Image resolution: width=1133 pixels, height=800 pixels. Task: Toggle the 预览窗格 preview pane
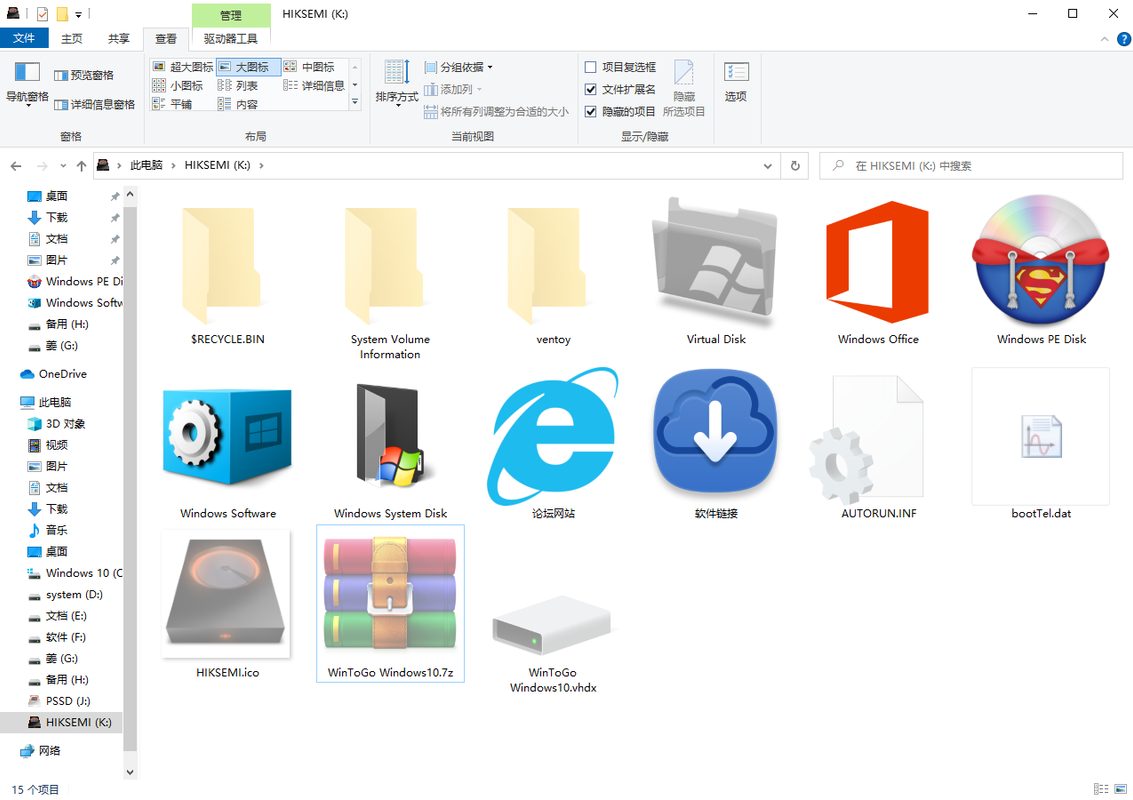[x=84, y=75]
